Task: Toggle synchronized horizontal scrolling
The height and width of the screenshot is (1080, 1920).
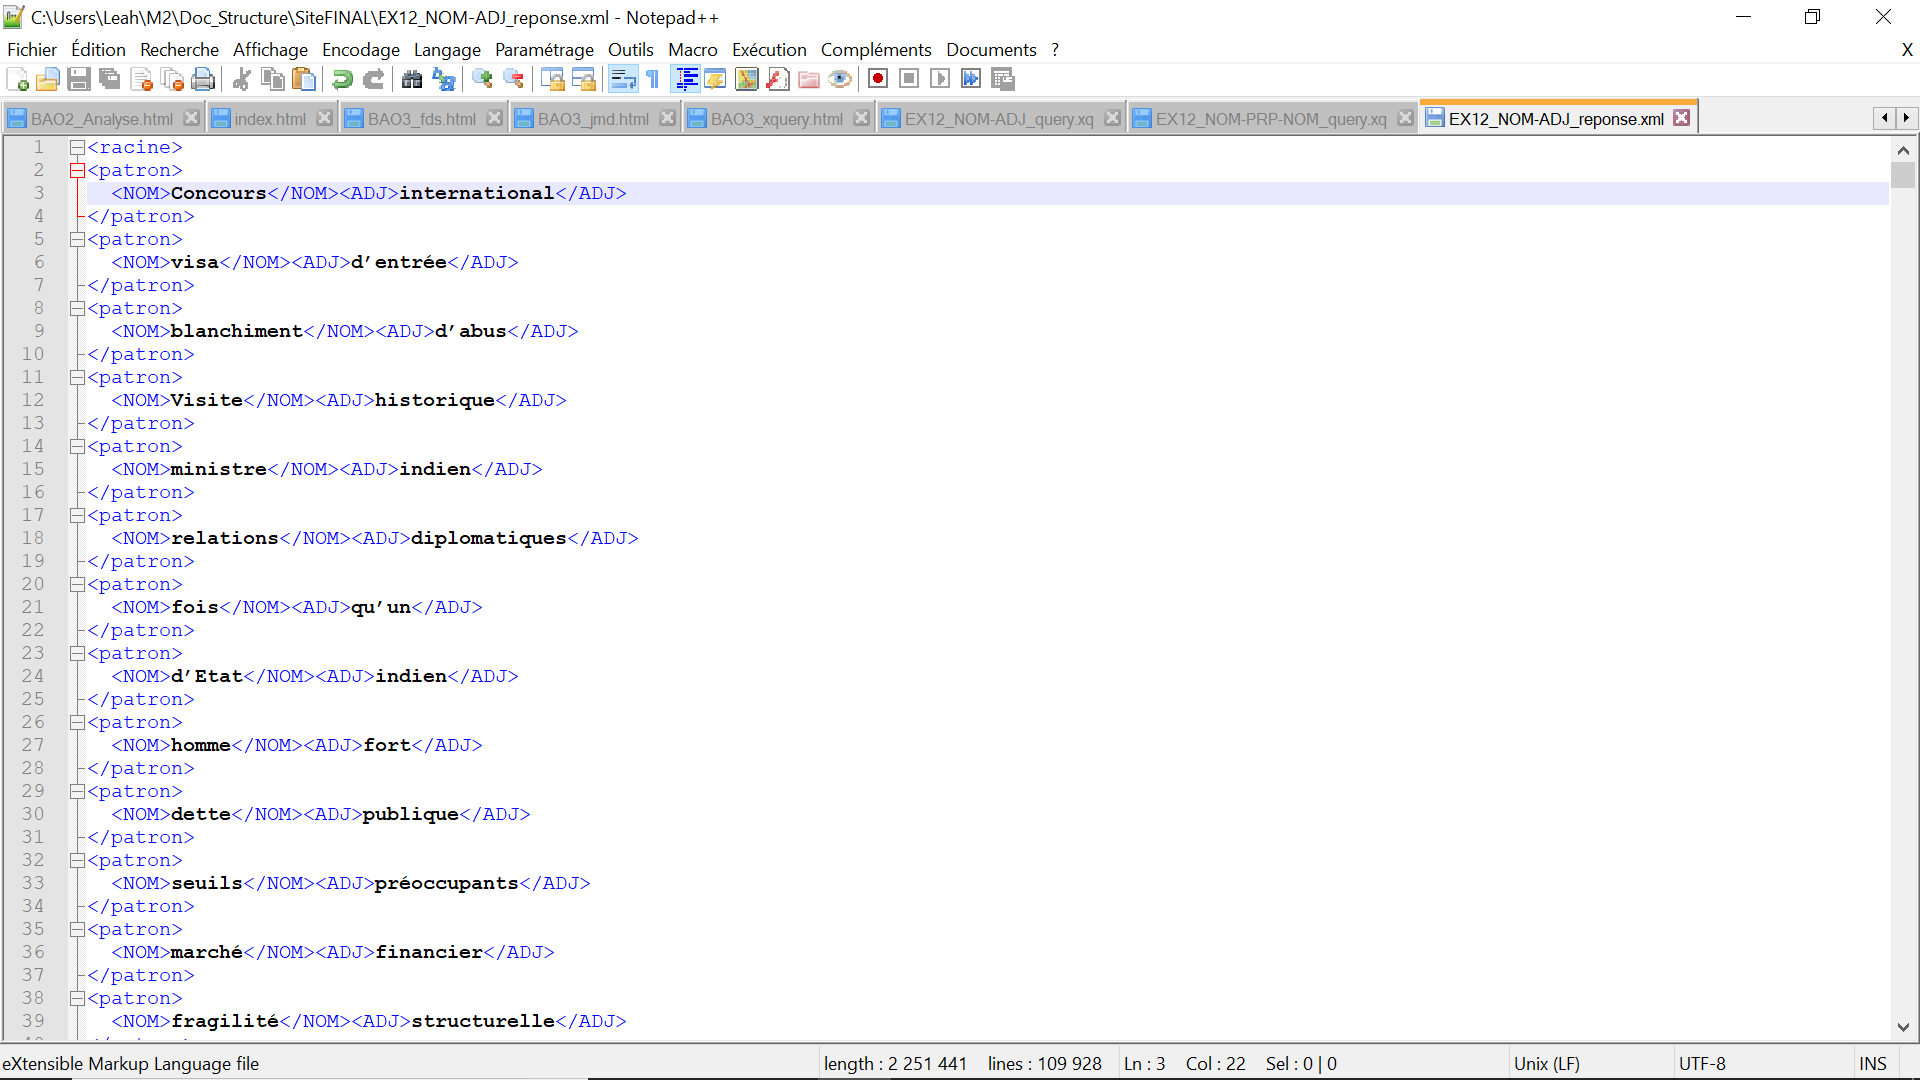Action: (x=583, y=80)
